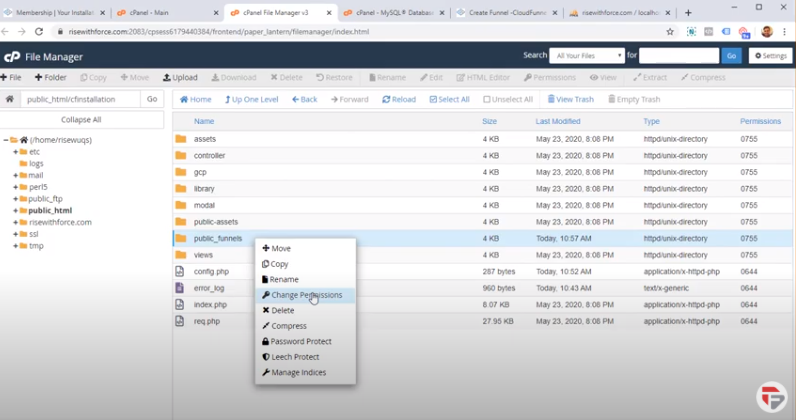The height and width of the screenshot is (420, 796).
Task: Expand the public_ftp tree folder
Action: pos(15,199)
